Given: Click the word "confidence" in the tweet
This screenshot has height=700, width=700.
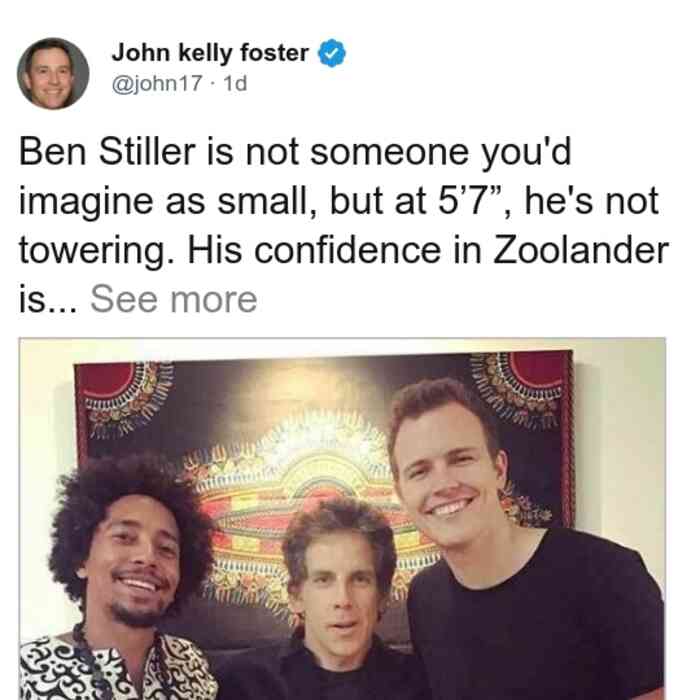Looking at the screenshot, I should coord(347,250).
